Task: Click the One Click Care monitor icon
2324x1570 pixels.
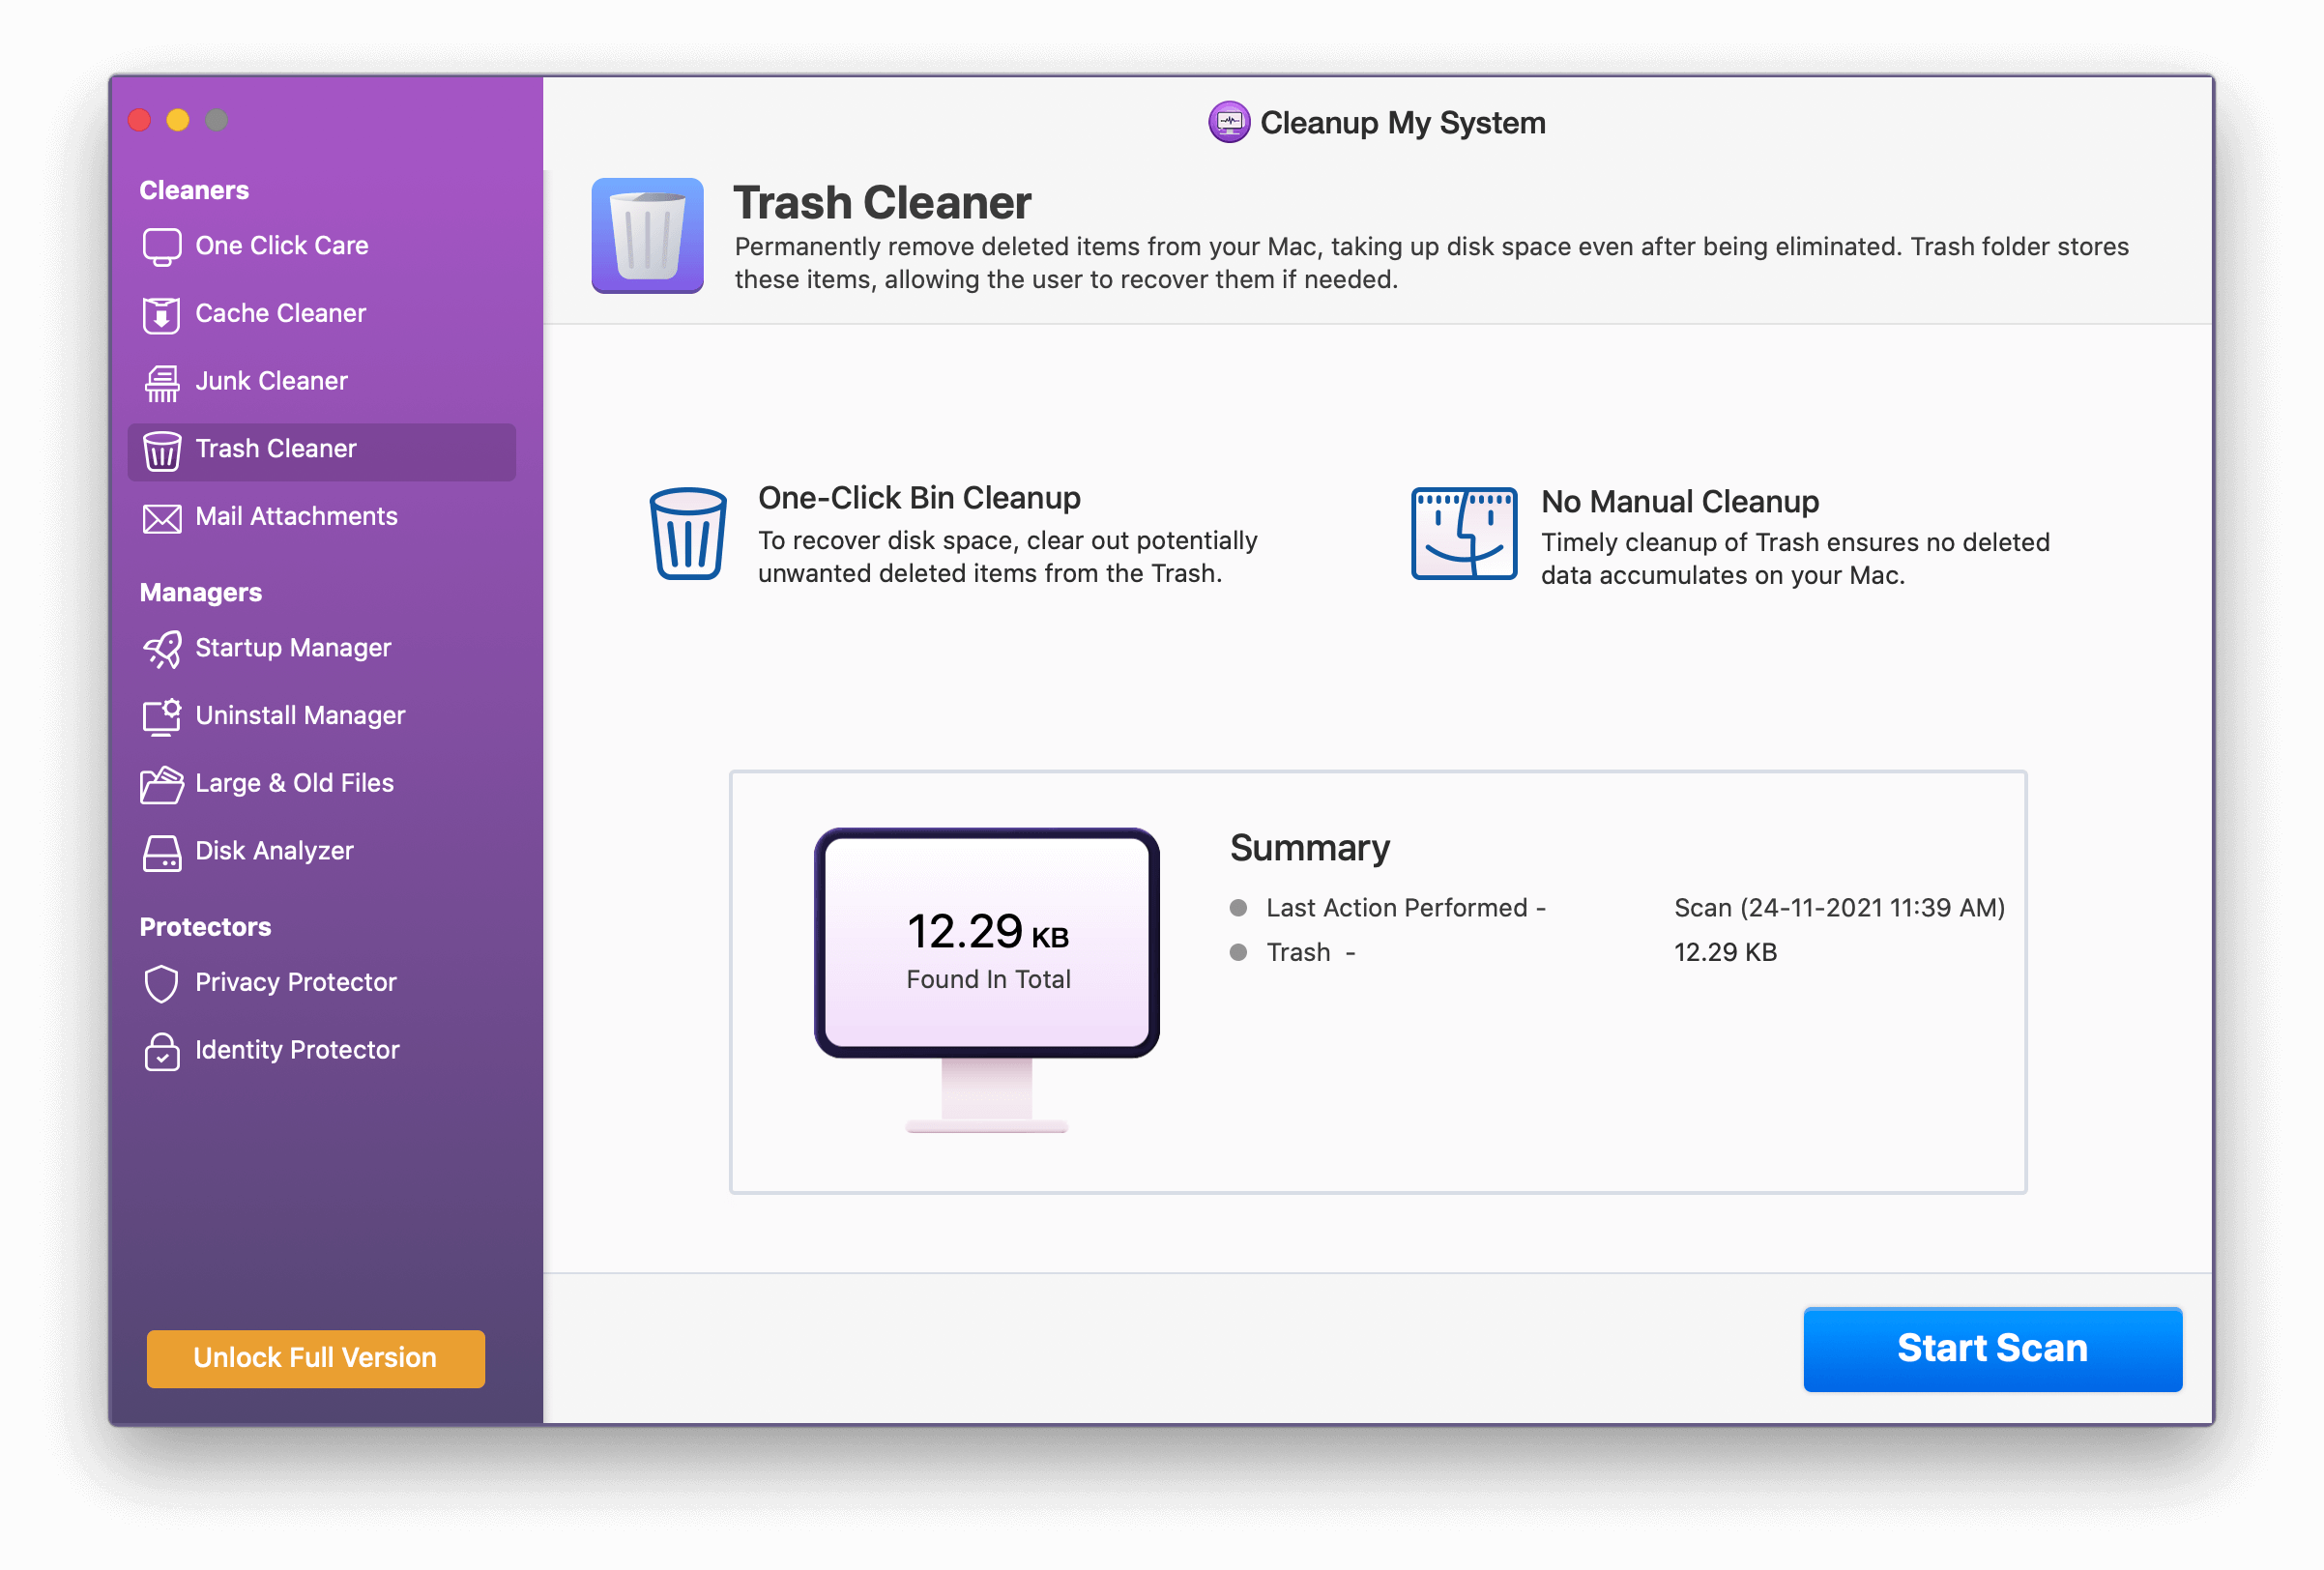Action: [161, 247]
